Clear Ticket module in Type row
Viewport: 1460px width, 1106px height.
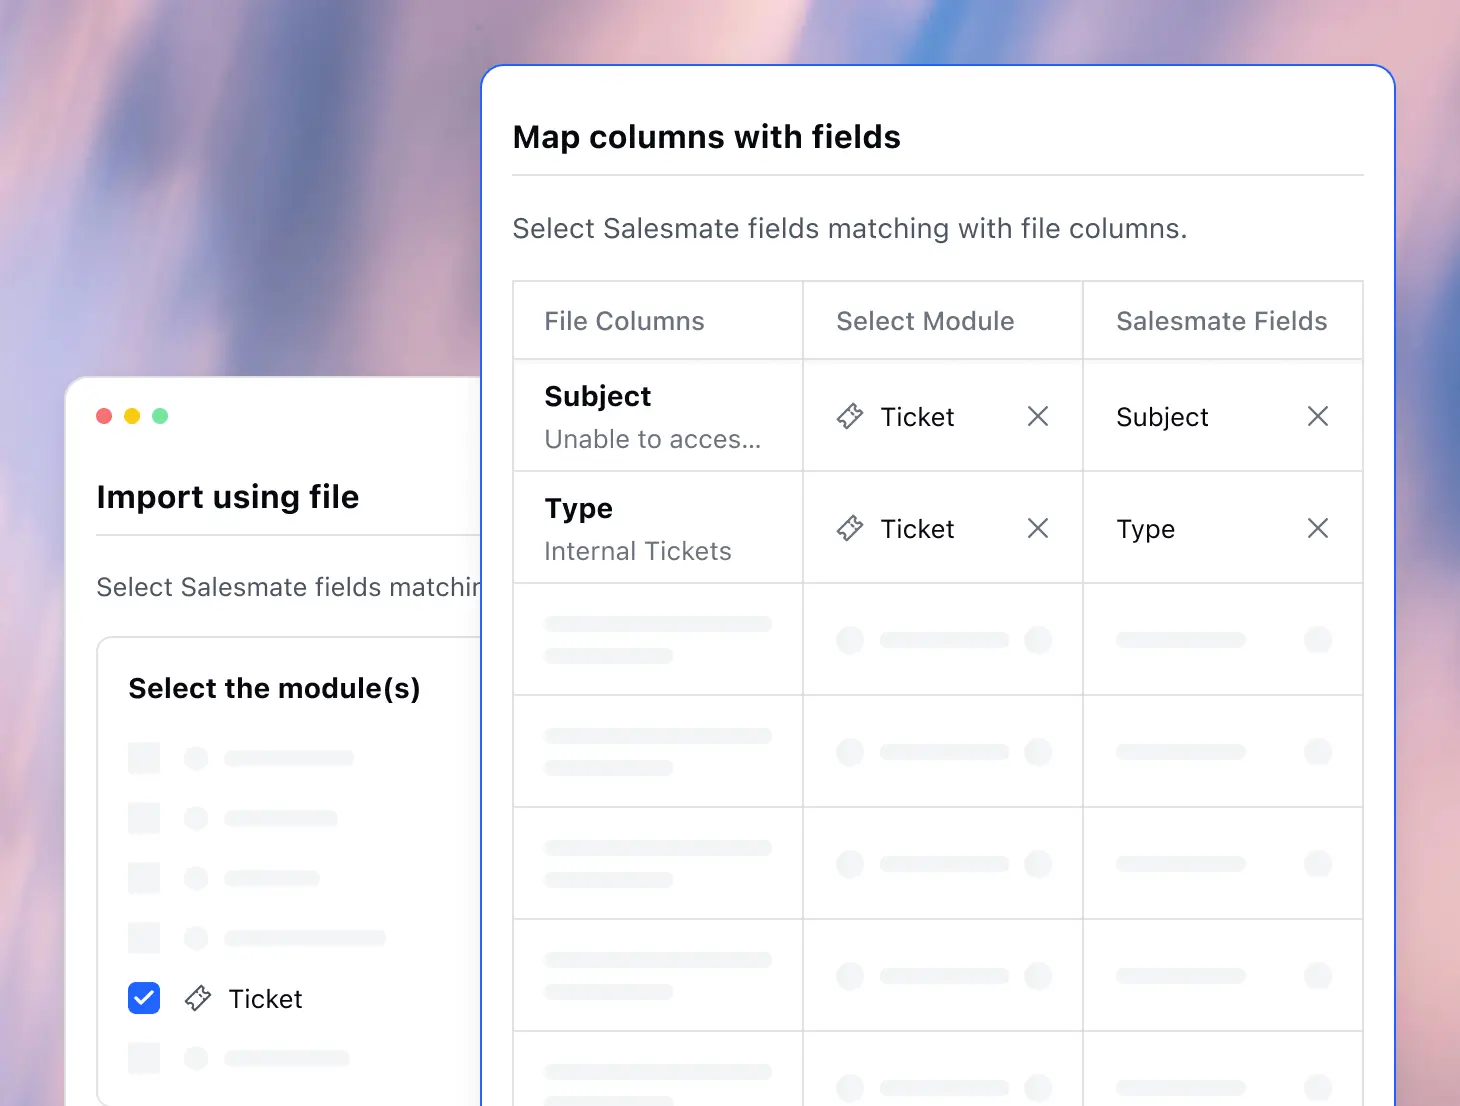(1038, 528)
